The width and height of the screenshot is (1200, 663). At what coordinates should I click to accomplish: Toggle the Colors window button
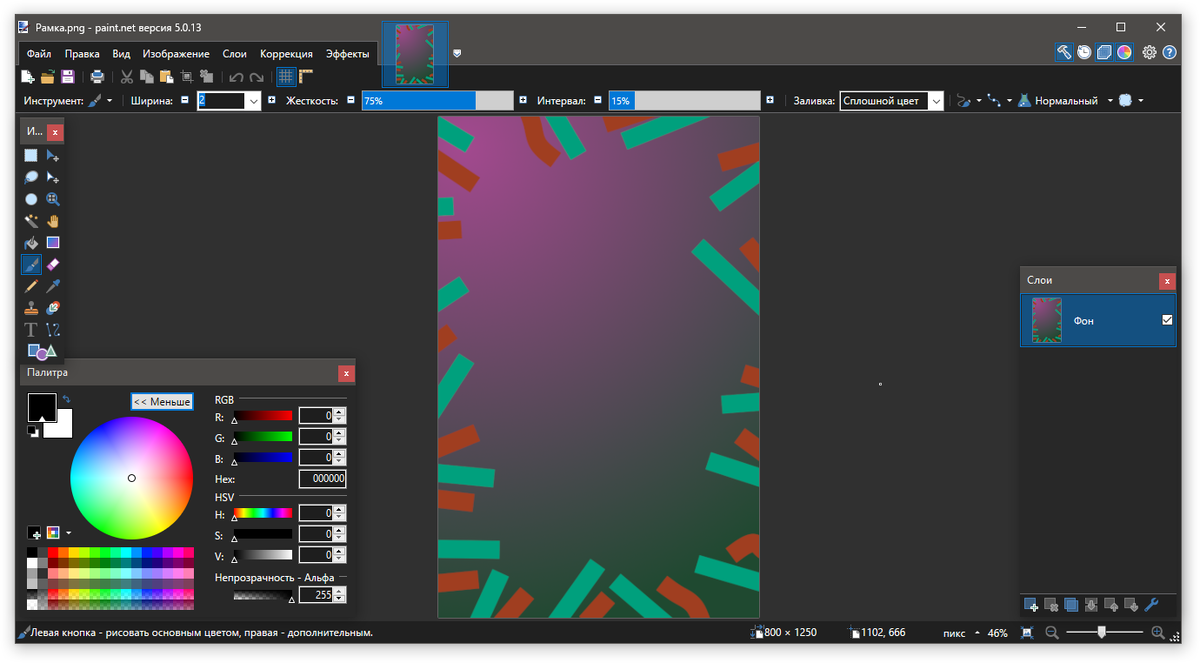1124,52
